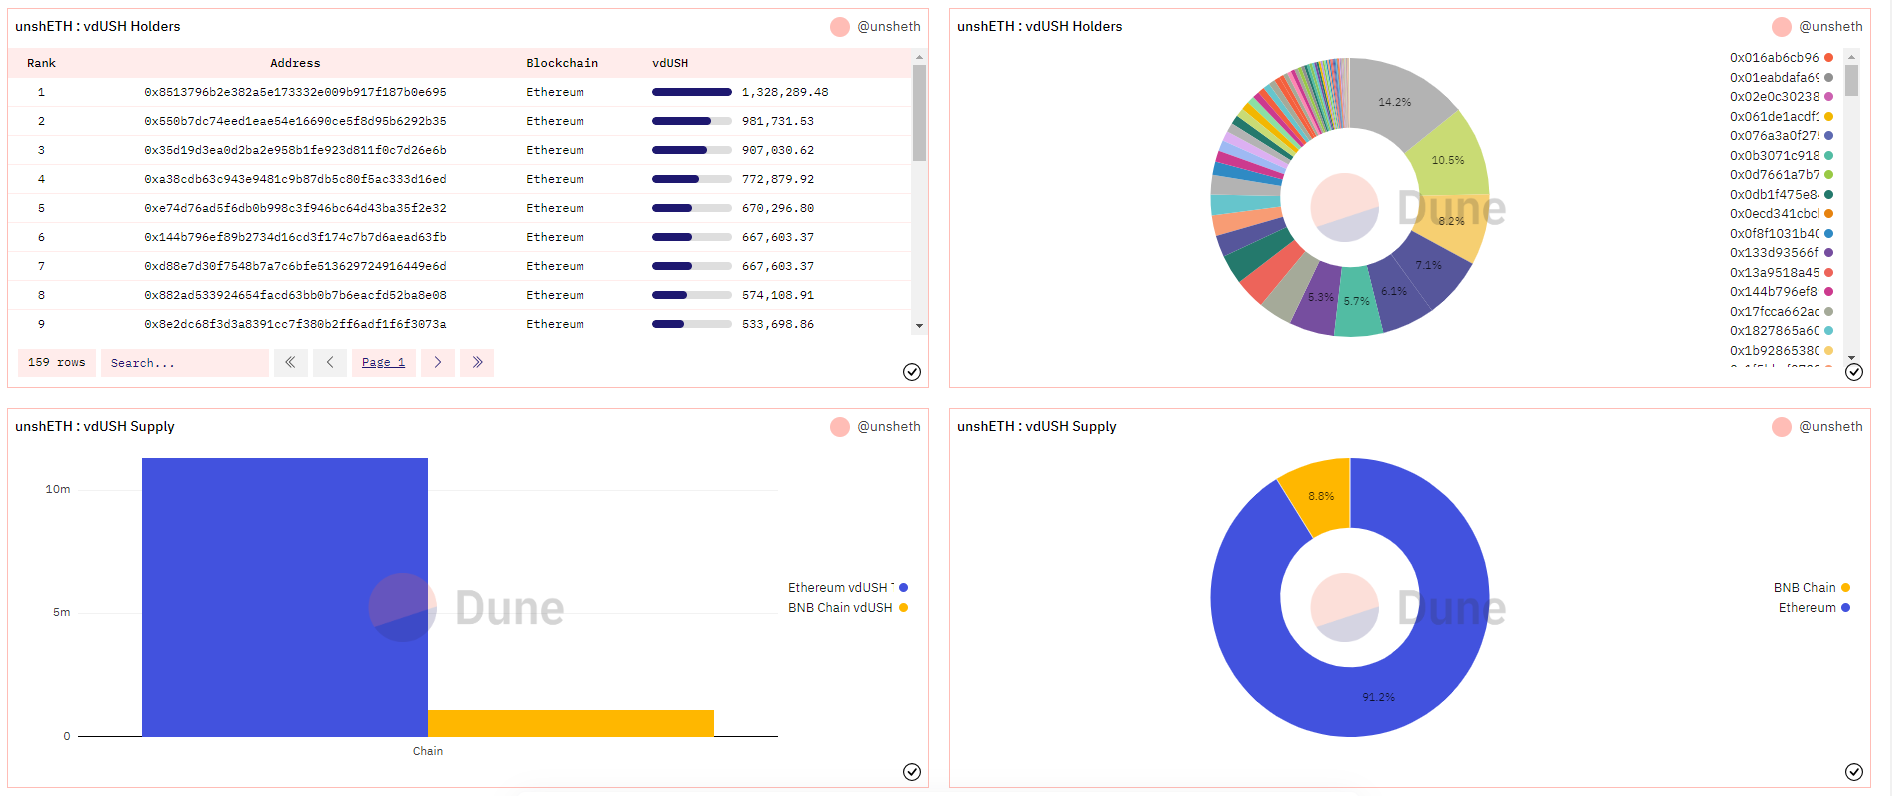Toggle the 0x076a3a0f27 series in the pie legend

(1781, 136)
